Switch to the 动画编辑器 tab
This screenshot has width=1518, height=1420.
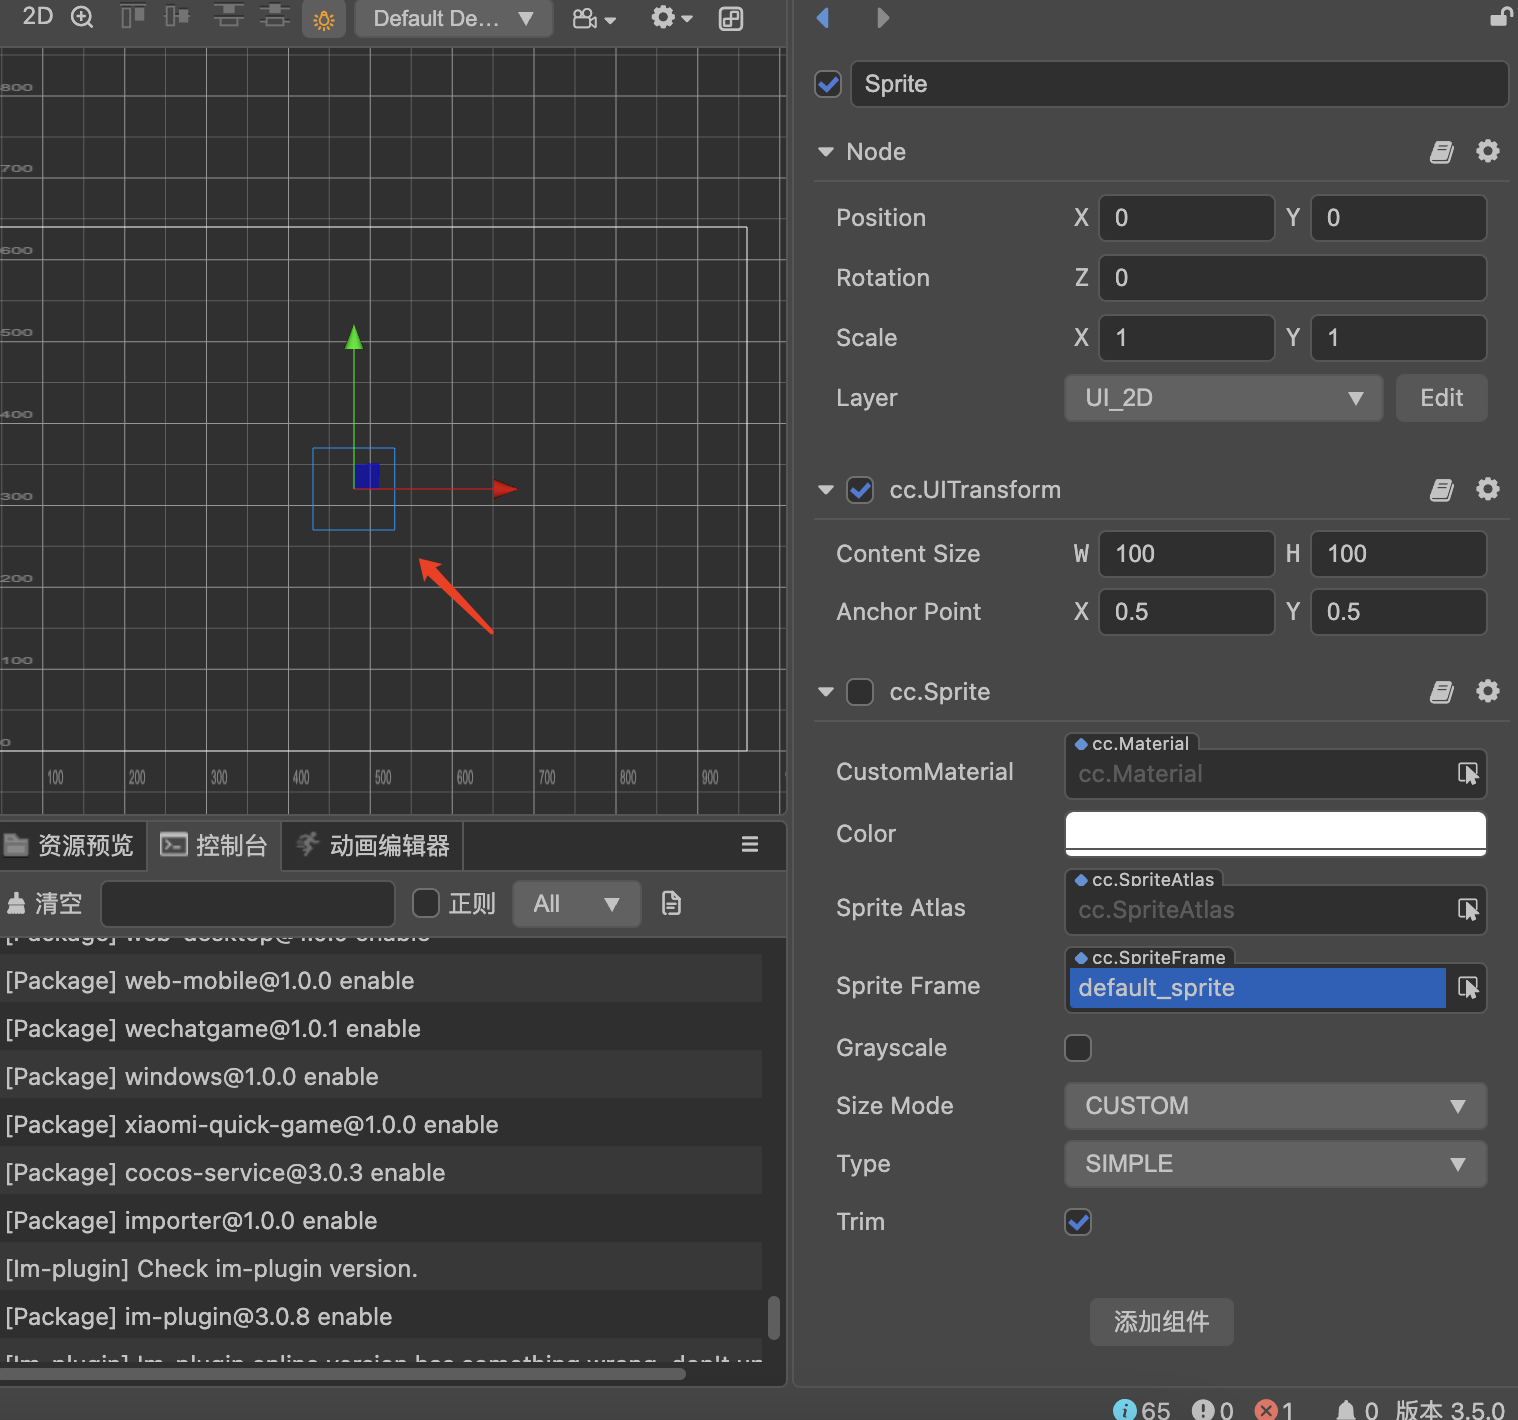374,846
